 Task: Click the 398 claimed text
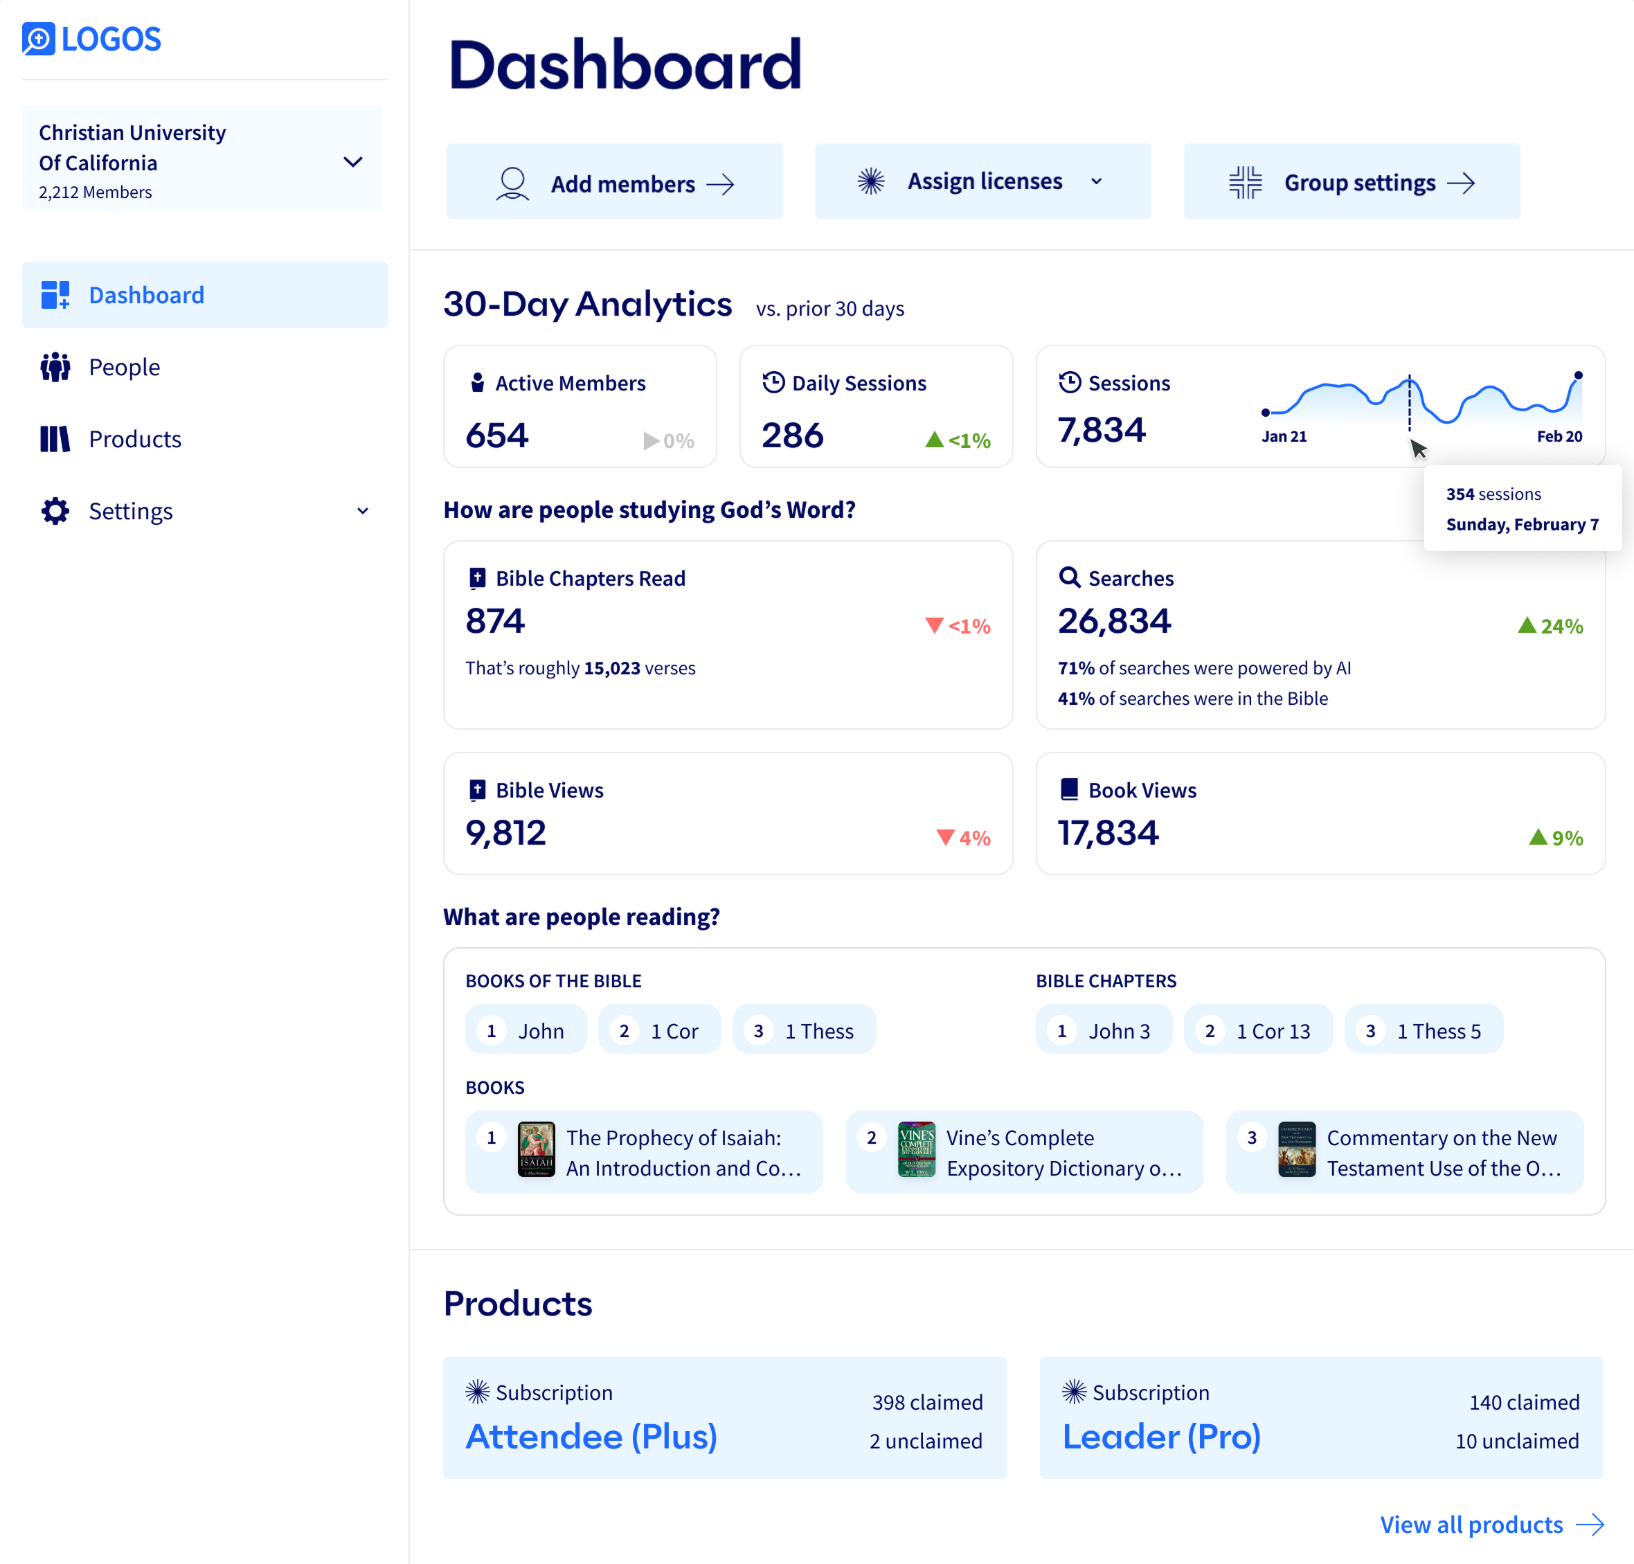pyautogui.click(x=927, y=1402)
